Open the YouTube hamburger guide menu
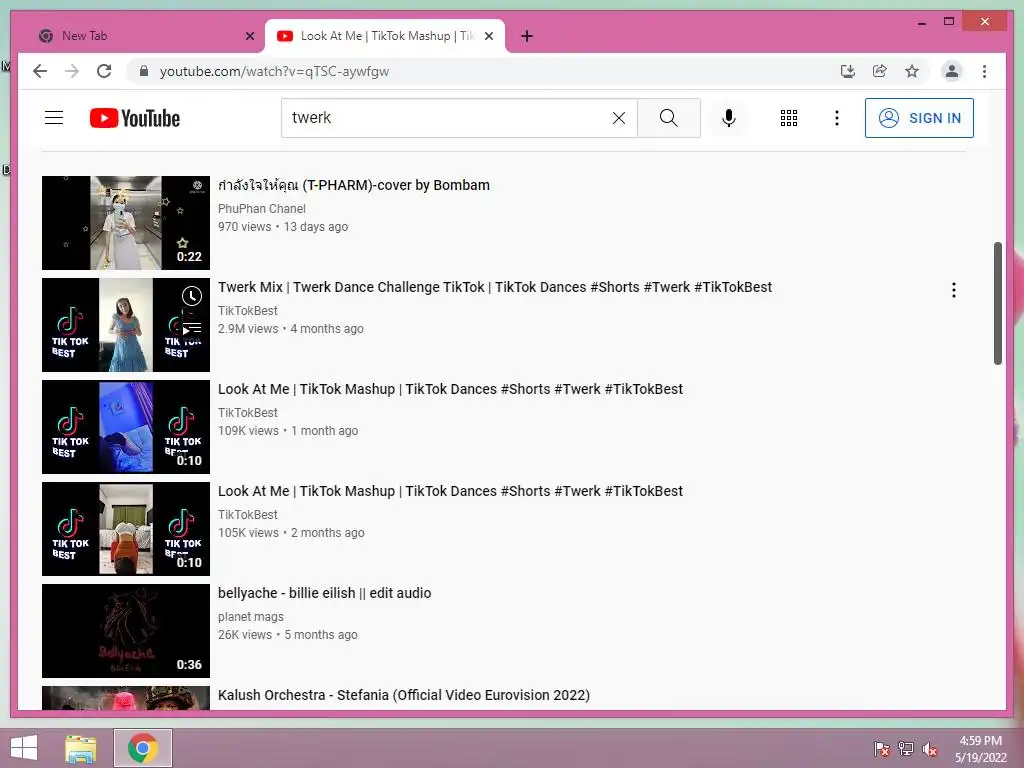Viewport: 1024px width, 768px height. [x=54, y=118]
